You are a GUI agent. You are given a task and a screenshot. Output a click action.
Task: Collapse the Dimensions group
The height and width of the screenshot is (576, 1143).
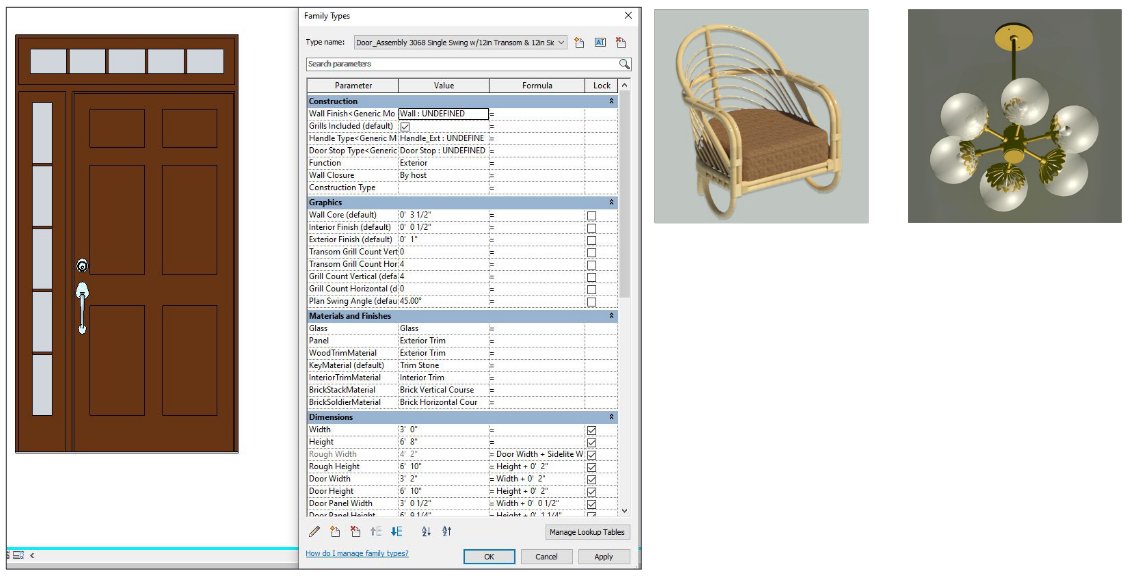(x=611, y=417)
